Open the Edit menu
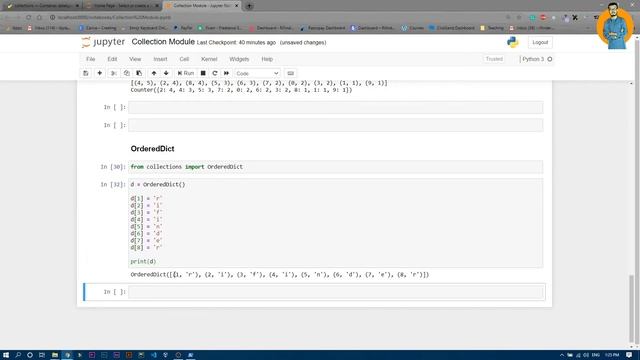The width and height of the screenshot is (640, 360). click(112, 59)
